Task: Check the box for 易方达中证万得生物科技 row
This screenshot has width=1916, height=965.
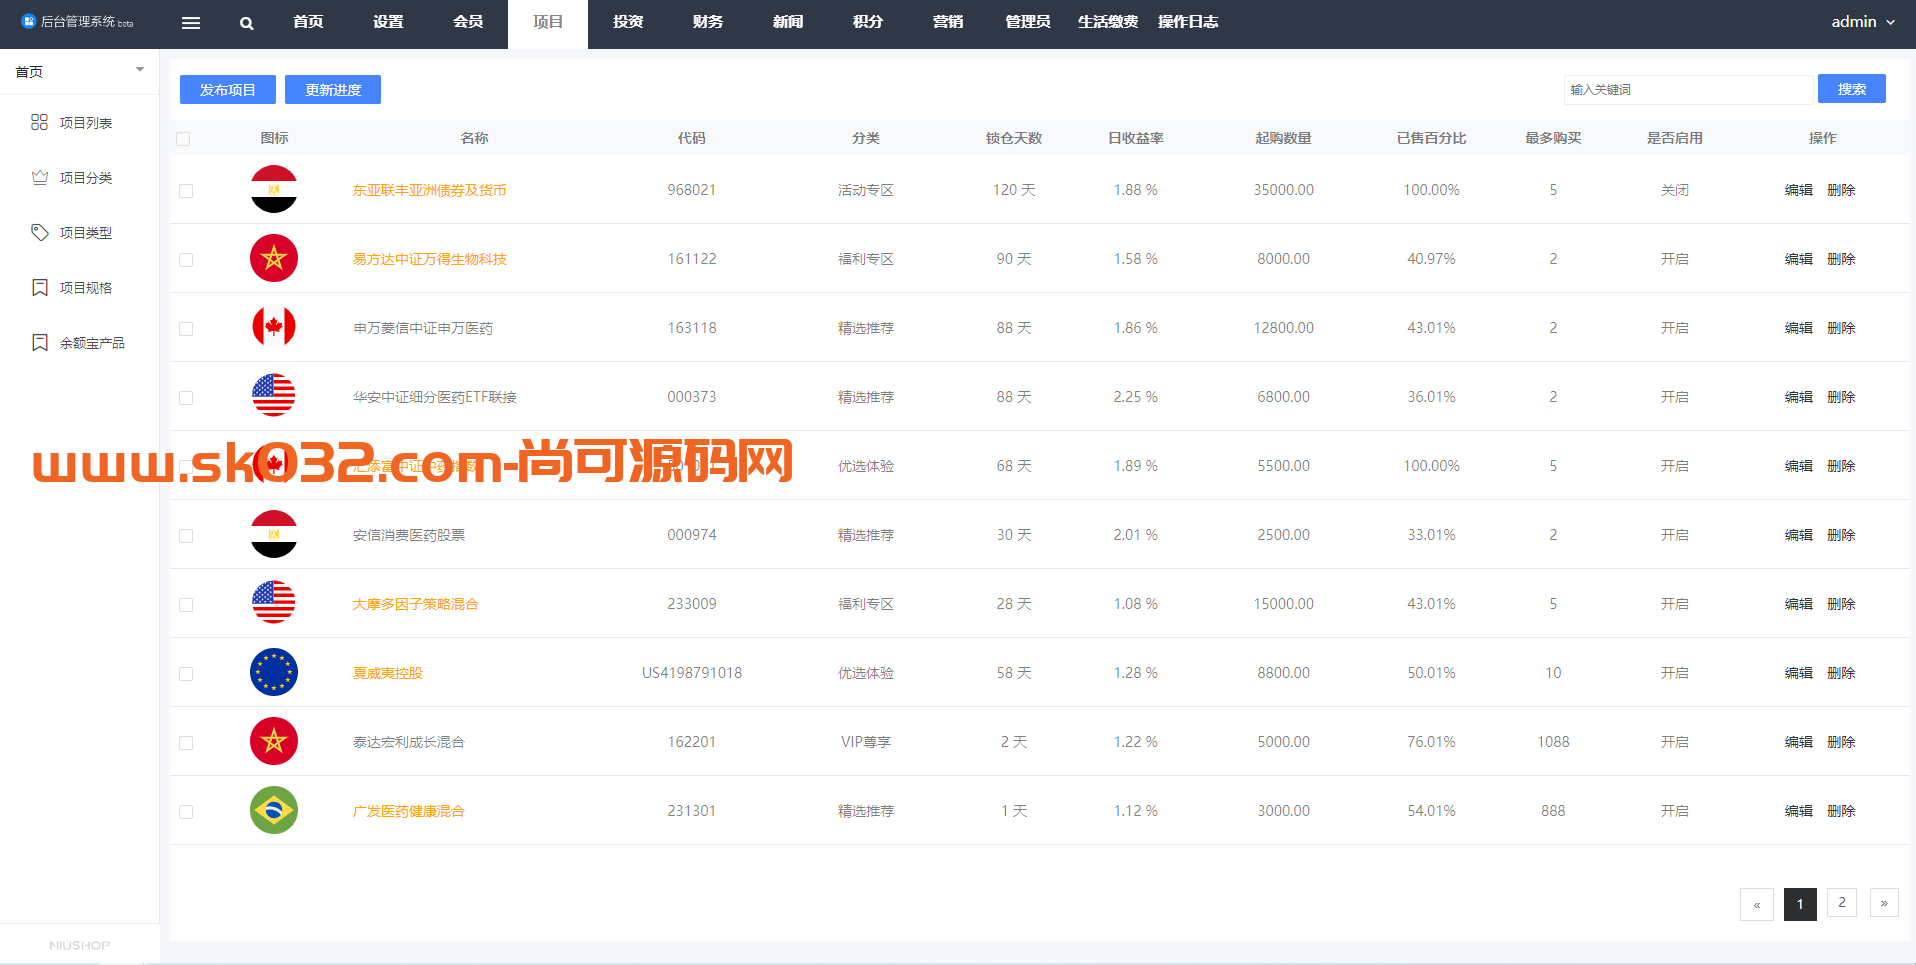Action: point(186,259)
